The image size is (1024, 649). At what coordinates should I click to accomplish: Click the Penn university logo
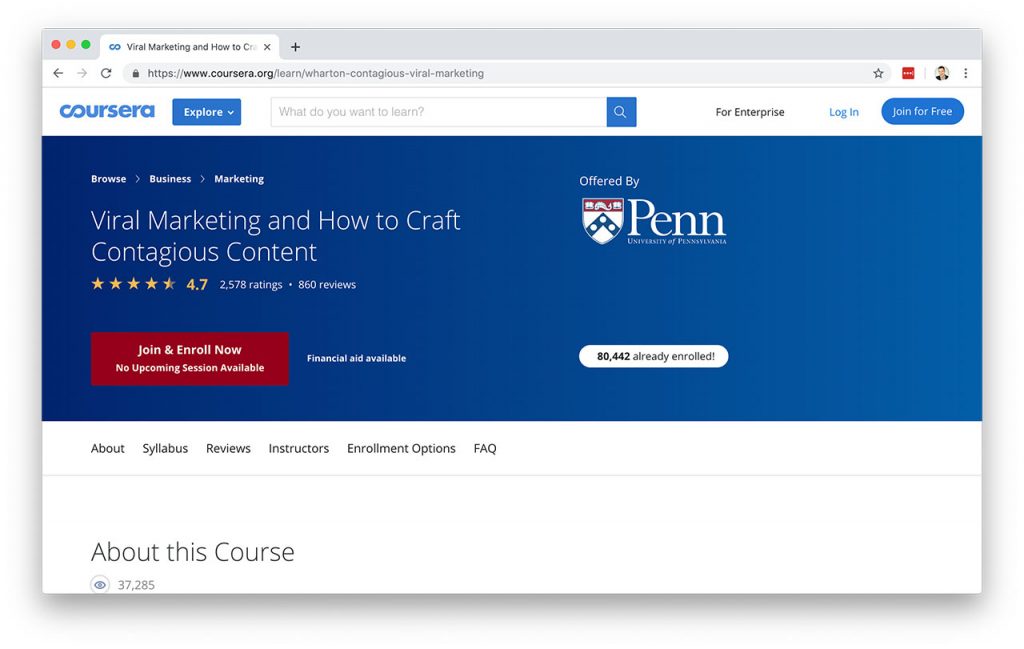coord(654,221)
